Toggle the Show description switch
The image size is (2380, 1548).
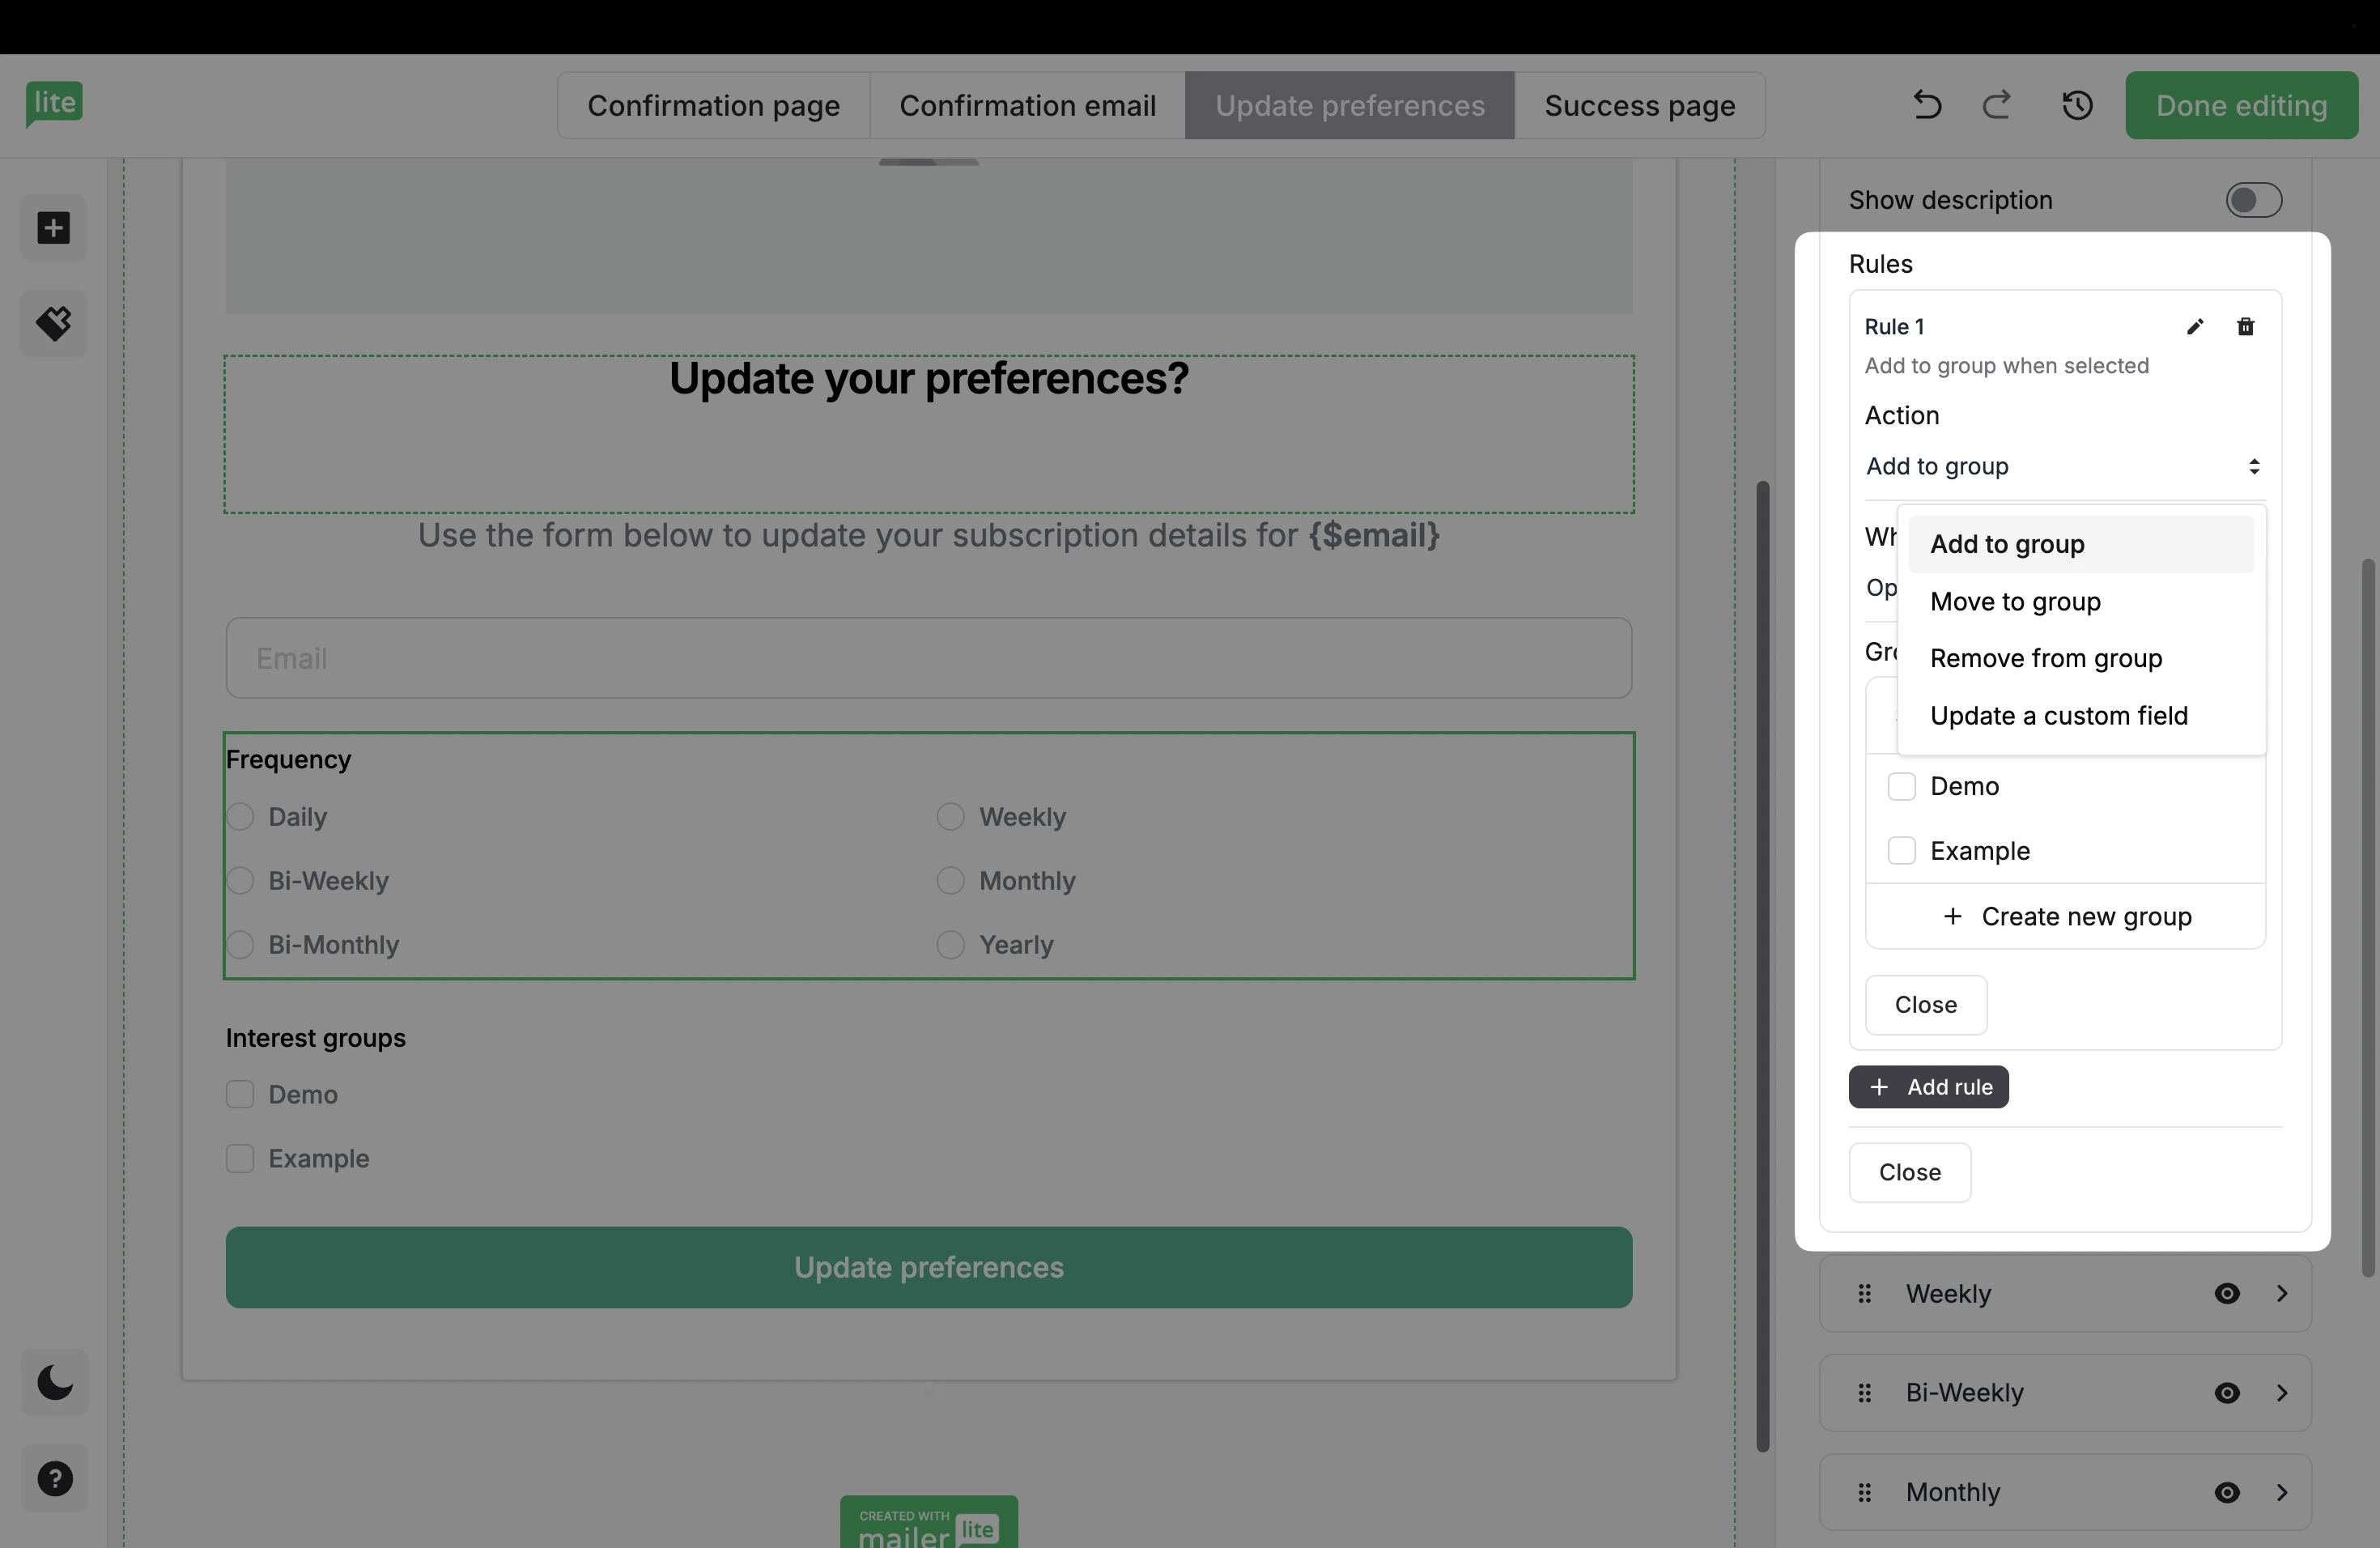(x=2253, y=200)
